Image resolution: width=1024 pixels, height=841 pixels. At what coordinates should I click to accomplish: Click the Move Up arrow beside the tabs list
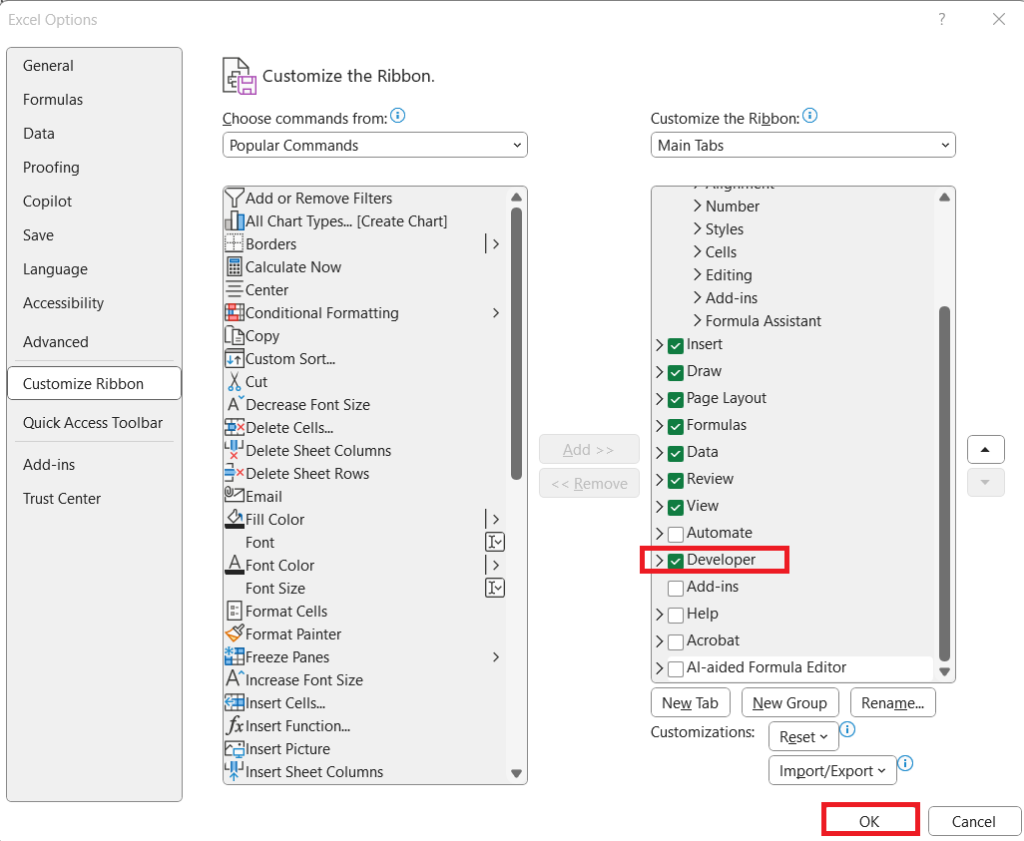(985, 449)
